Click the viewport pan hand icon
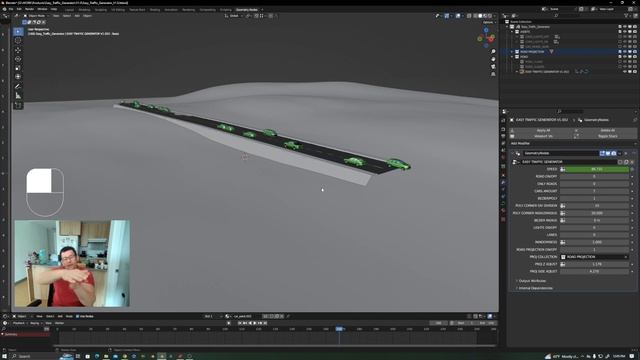The width and height of the screenshot is (640, 360). (x=493, y=59)
